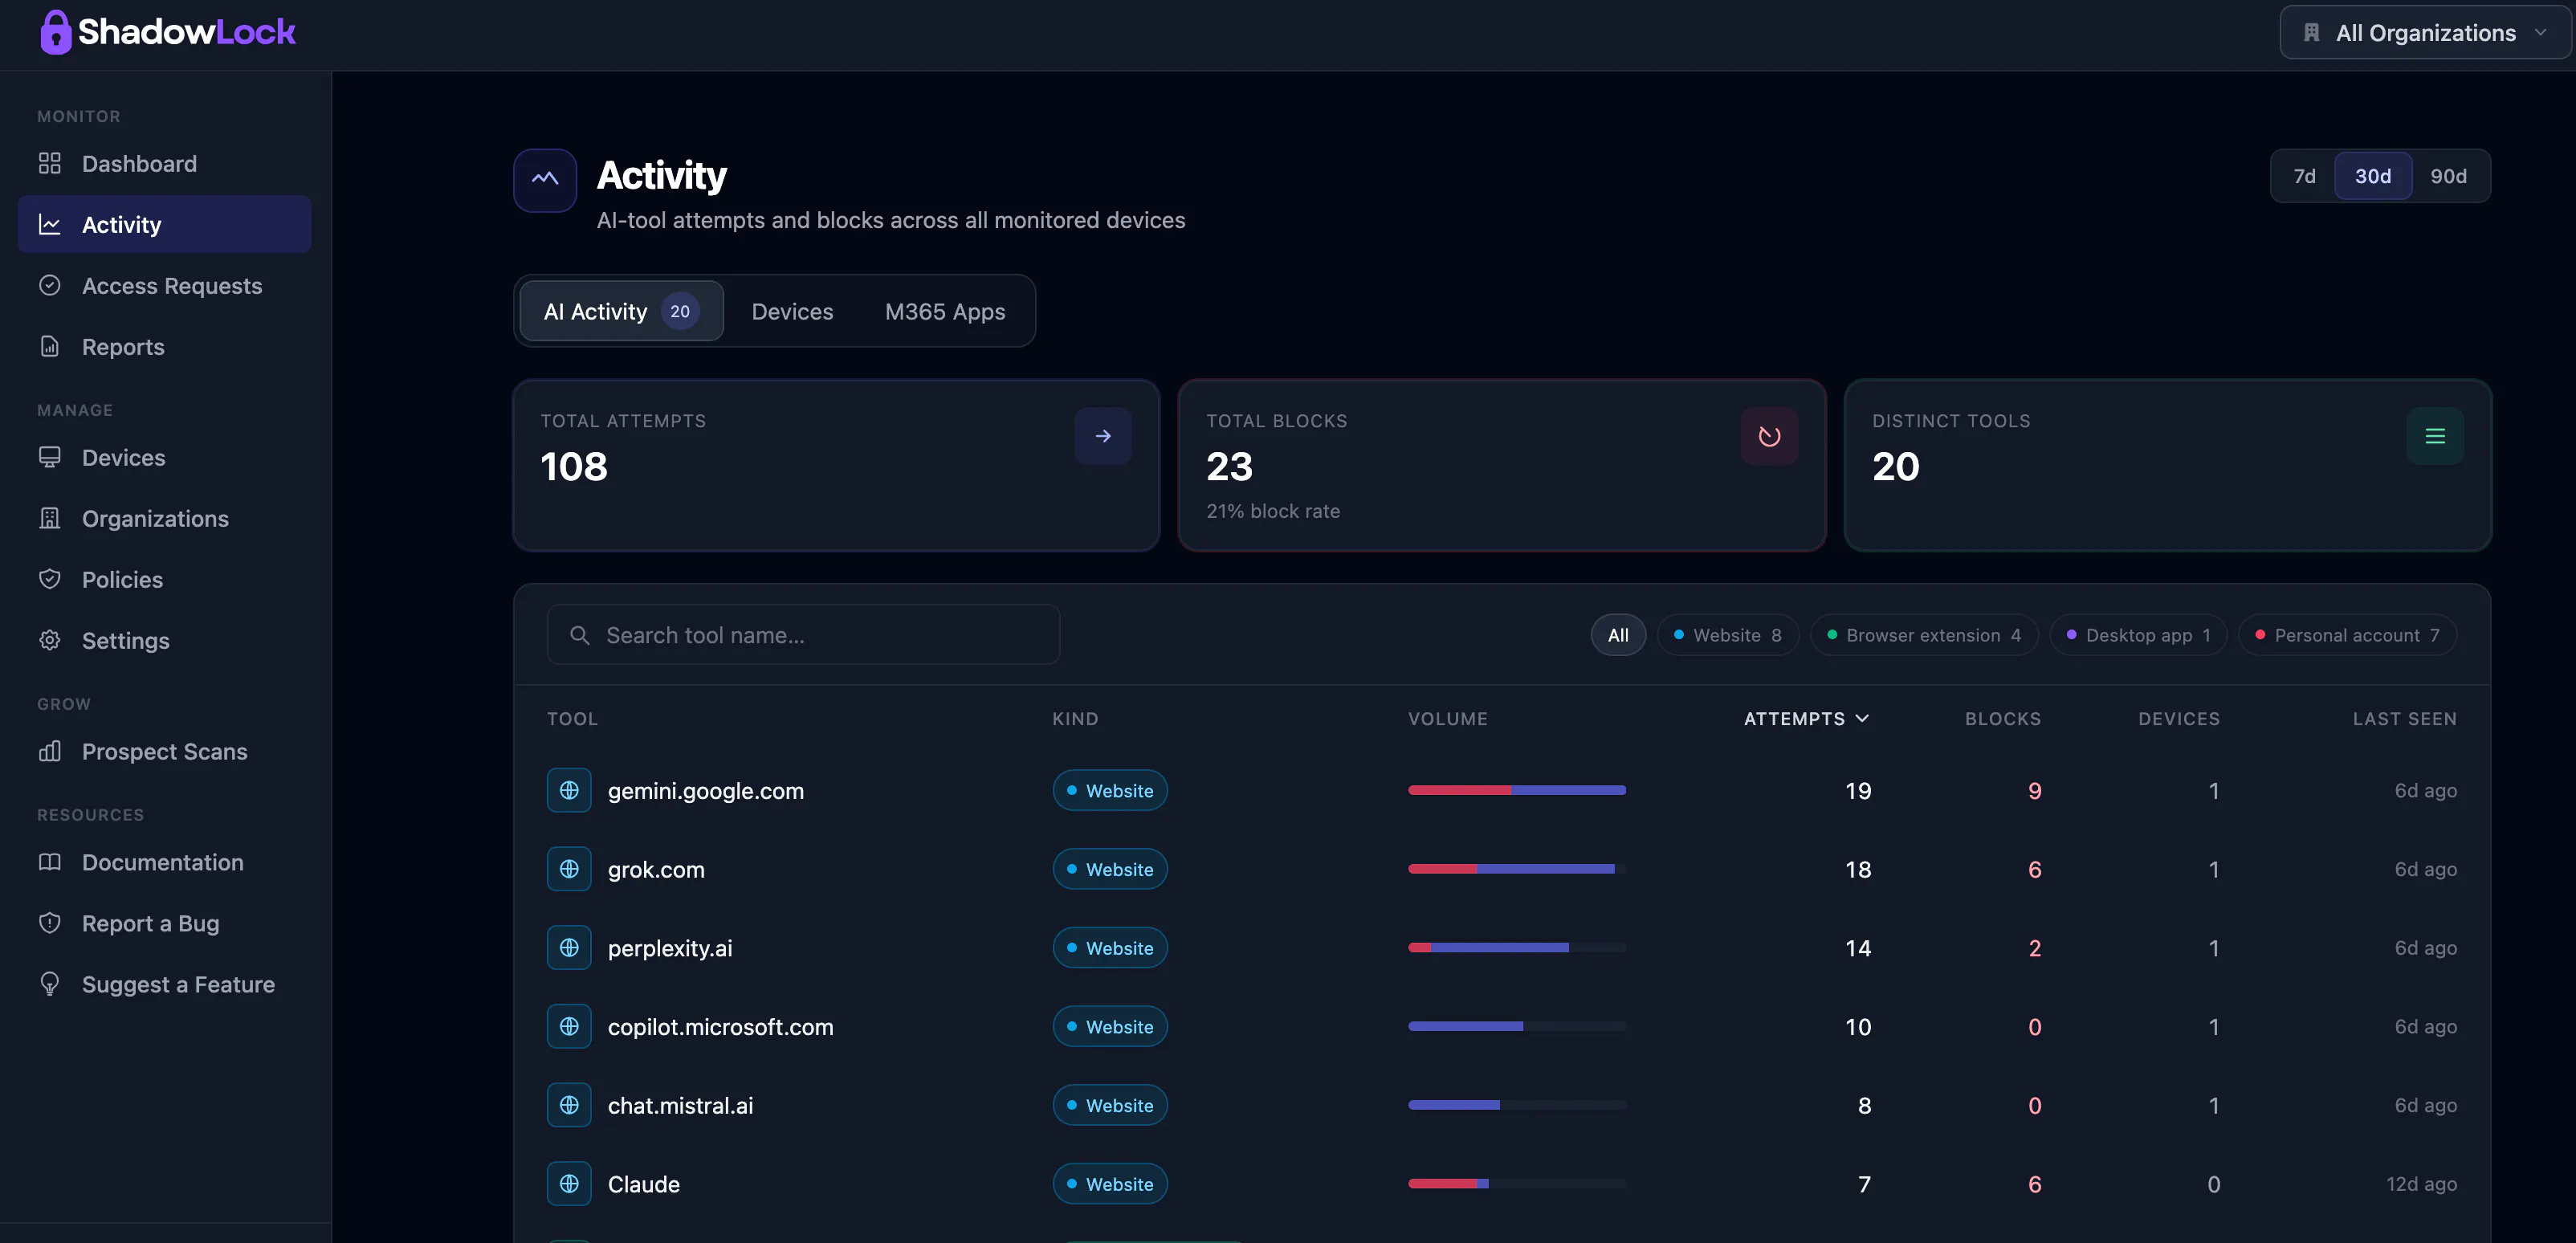Filter tools by Website kind
Image resolution: width=2576 pixels, height=1243 pixels.
[x=1727, y=635]
